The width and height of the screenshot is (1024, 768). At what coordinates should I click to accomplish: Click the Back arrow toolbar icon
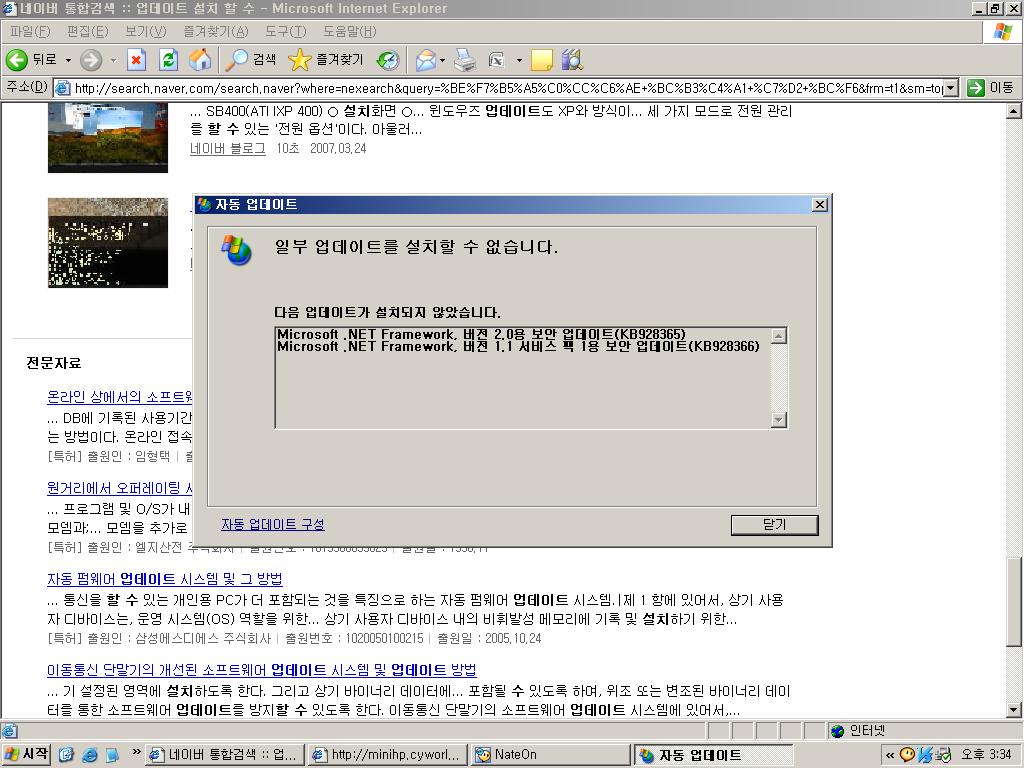click(17, 60)
